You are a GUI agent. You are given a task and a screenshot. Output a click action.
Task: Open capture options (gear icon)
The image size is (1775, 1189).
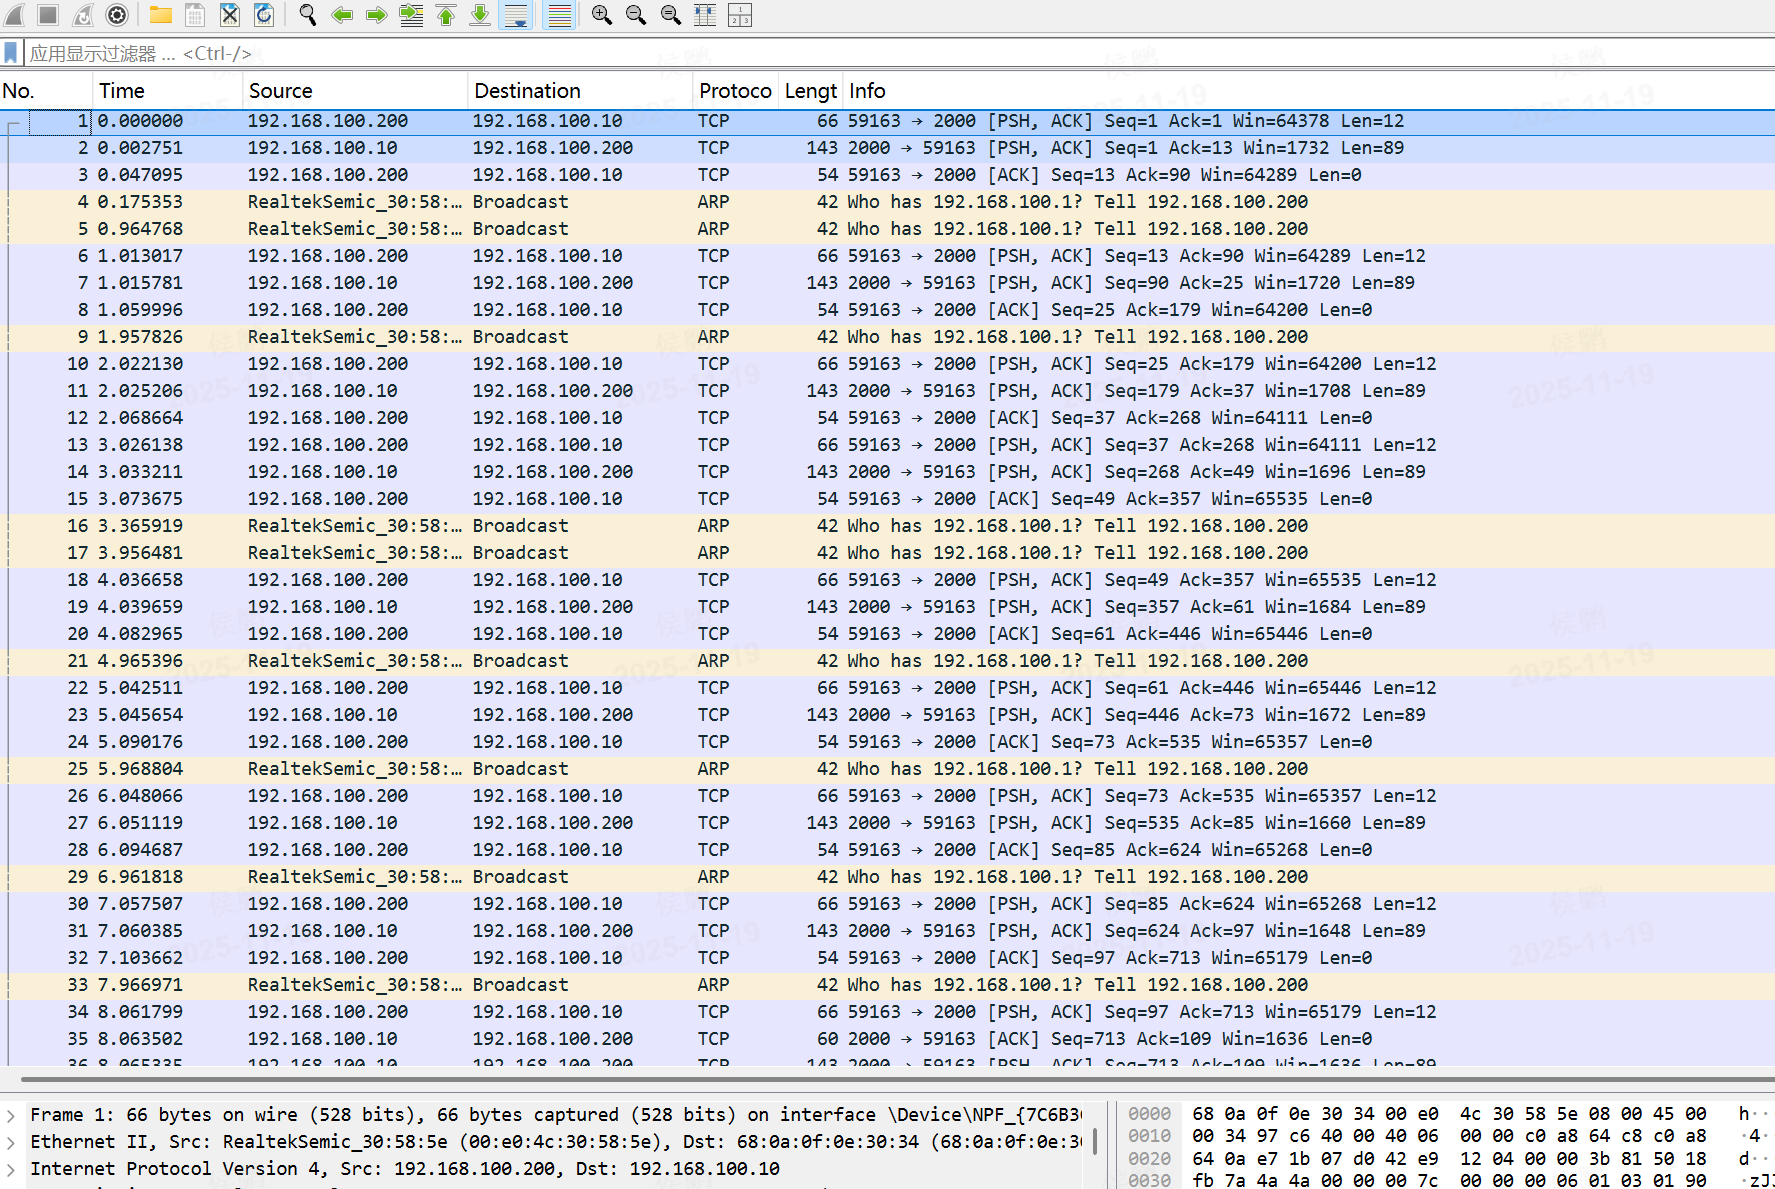[x=116, y=15]
